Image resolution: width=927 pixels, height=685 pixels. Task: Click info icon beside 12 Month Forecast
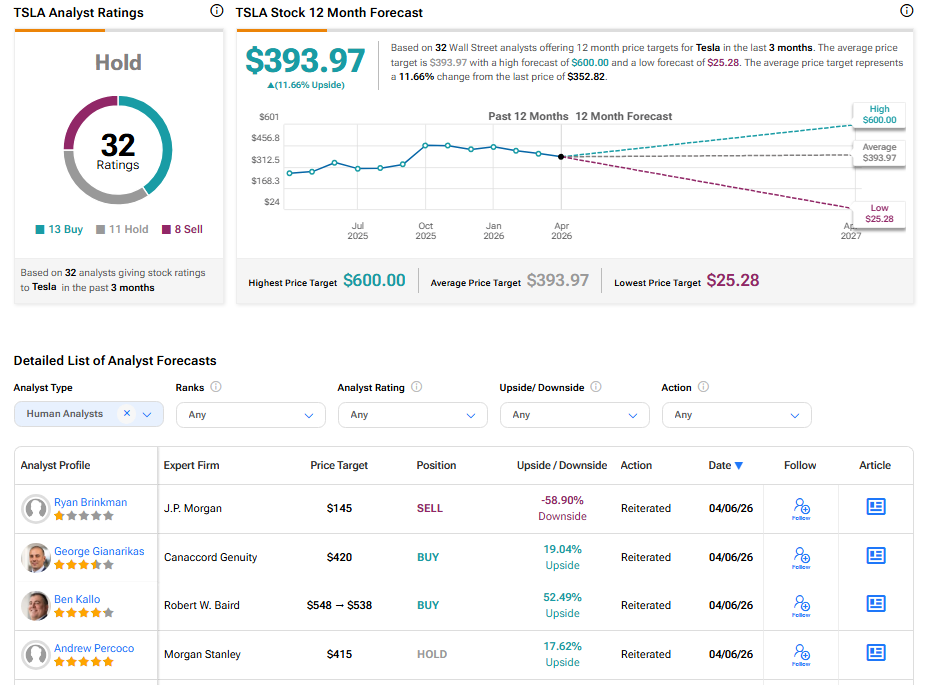click(x=907, y=11)
